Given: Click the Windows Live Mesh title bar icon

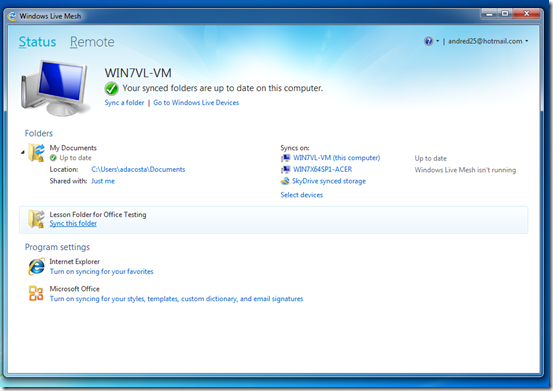Looking at the screenshot, I should 12,16.
